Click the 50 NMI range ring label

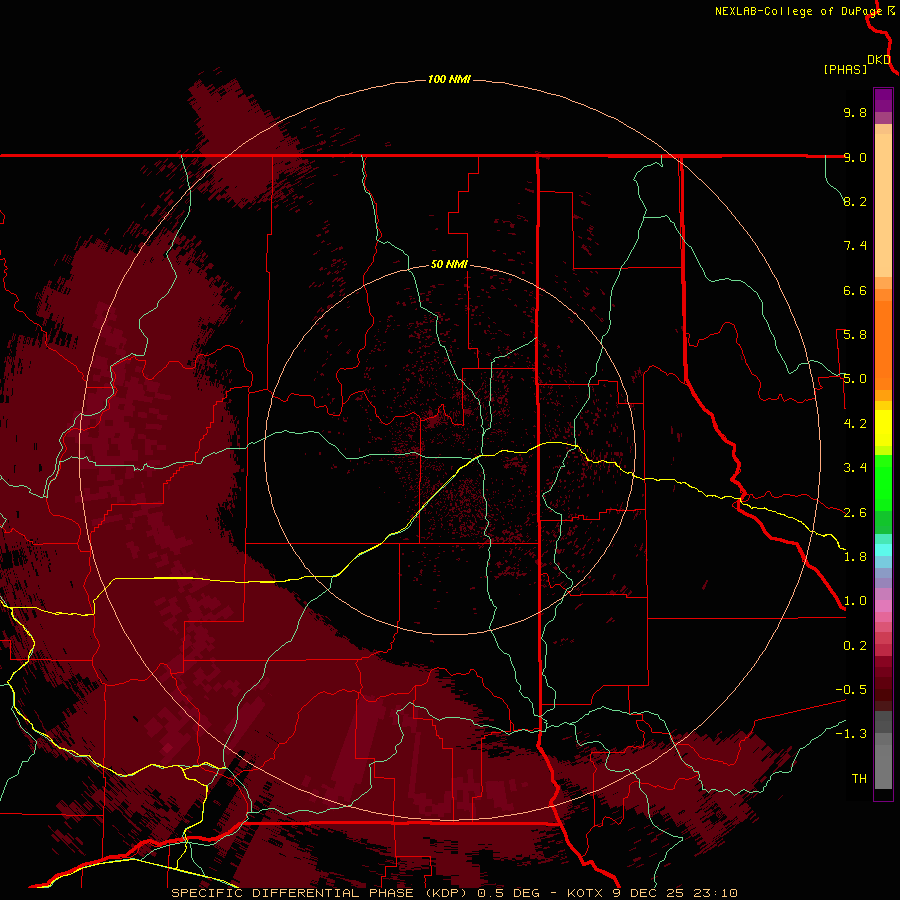(449, 264)
